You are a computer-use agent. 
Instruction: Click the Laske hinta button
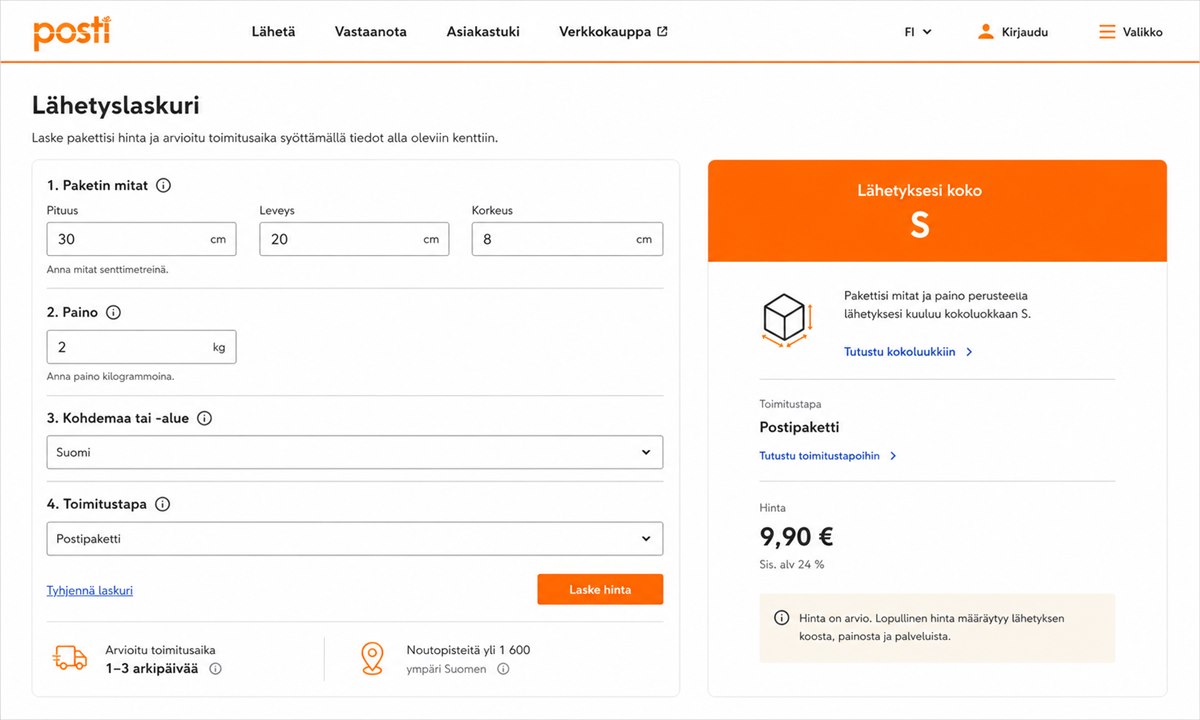[600, 590]
